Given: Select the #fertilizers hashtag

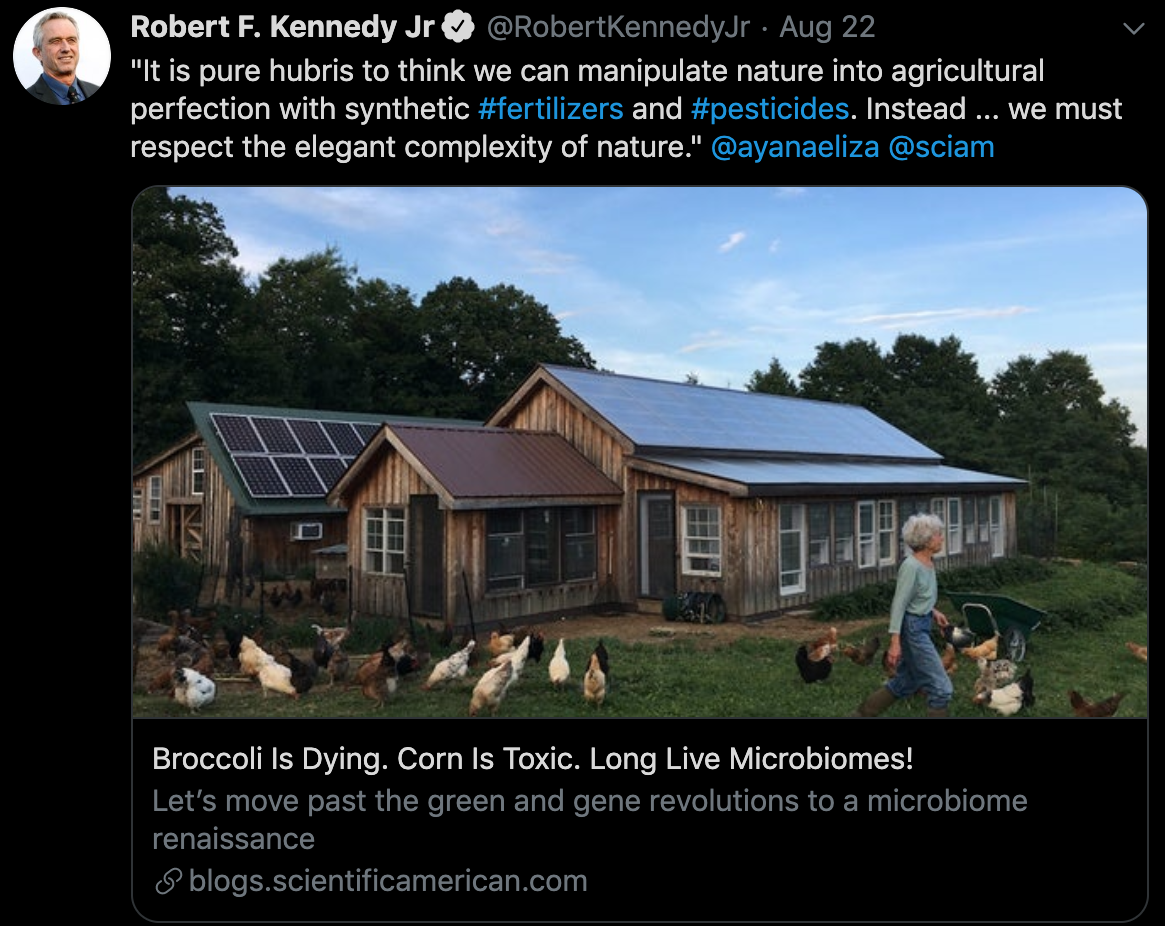Looking at the screenshot, I should point(550,108).
